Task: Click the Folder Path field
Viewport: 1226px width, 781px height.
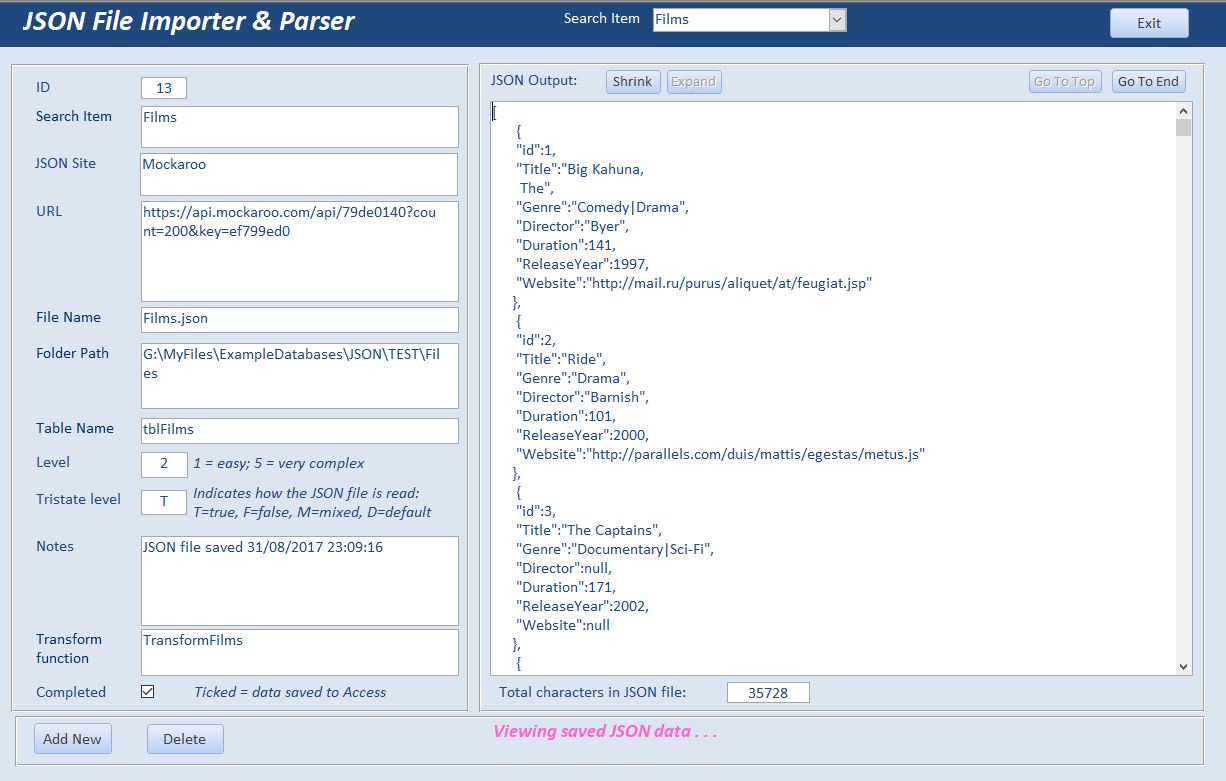Action: point(300,376)
